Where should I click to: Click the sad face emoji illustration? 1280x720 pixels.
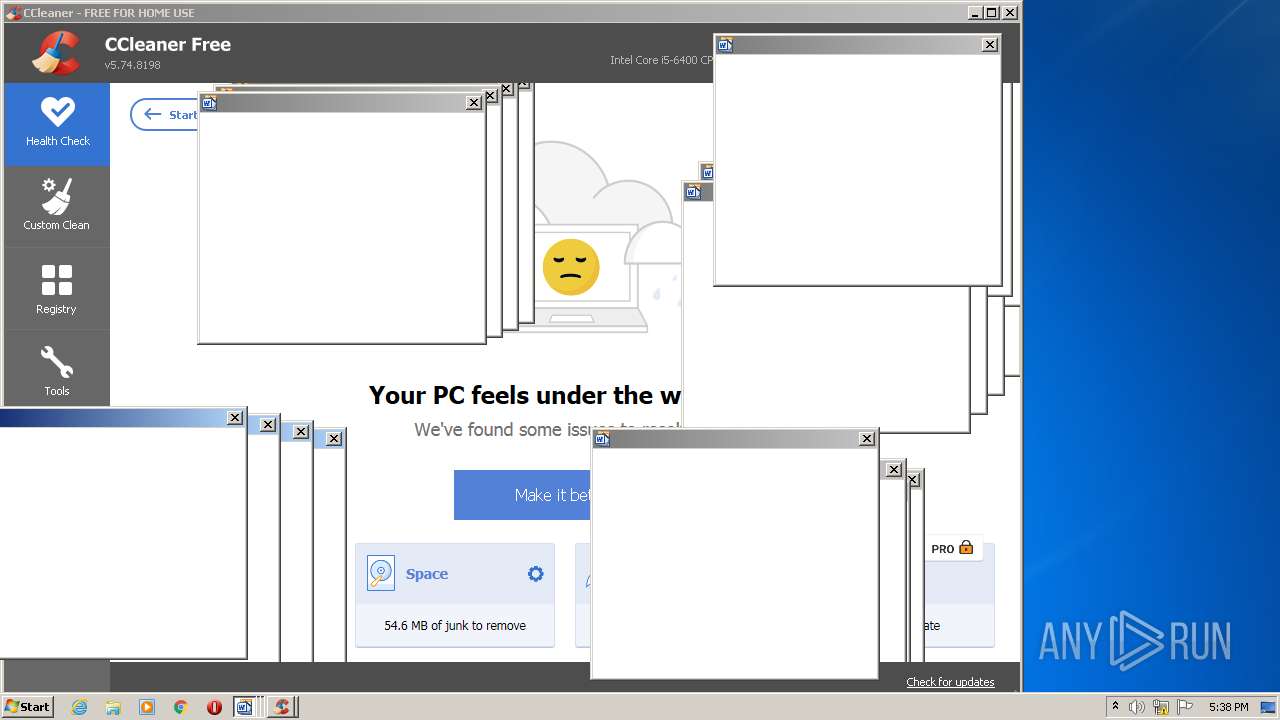click(x=571, y=267)
